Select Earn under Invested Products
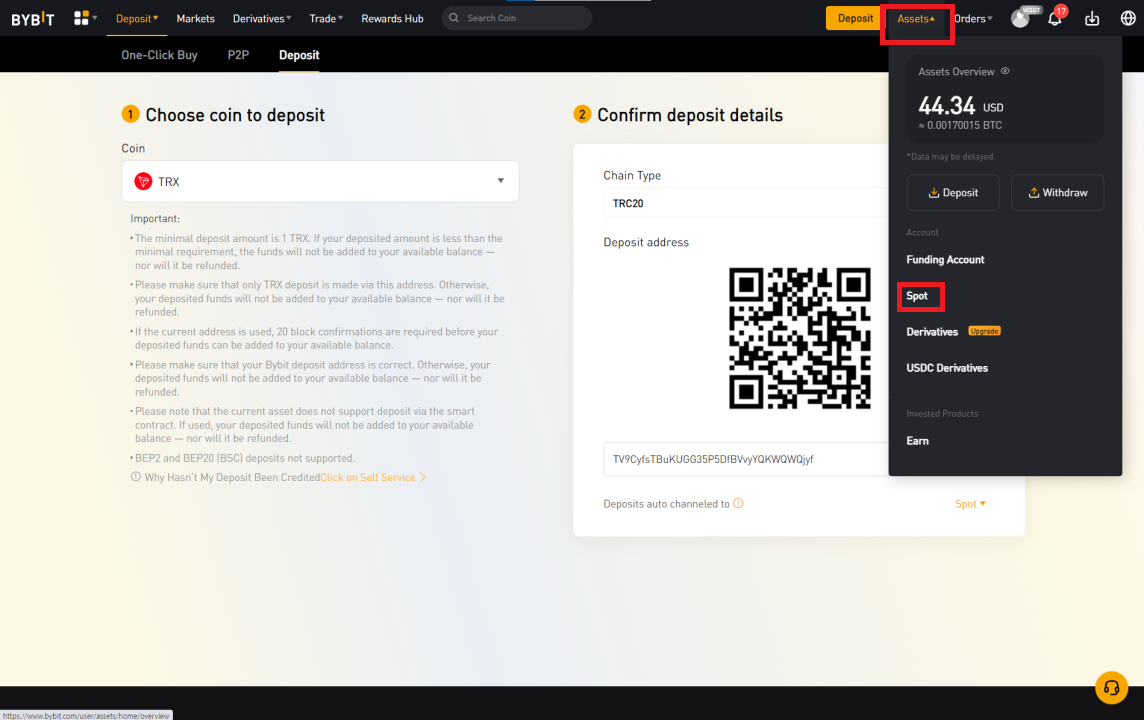This screenshot has width=1144, height=720. [x=917, y=441]
